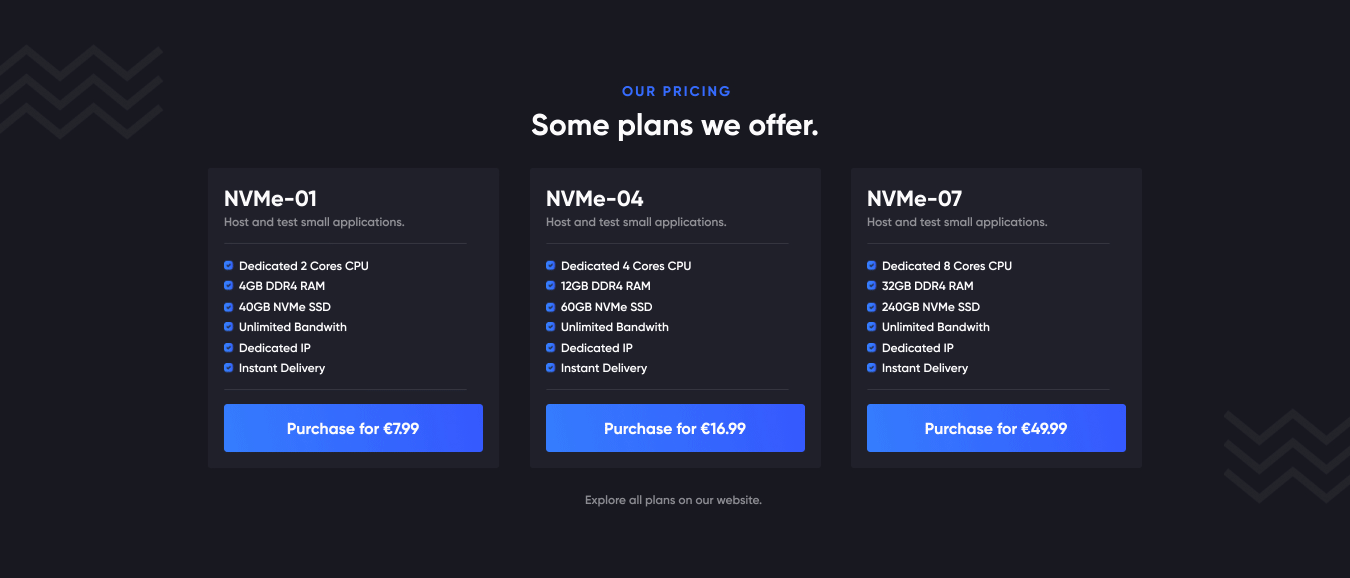
Task: Click checkmark icon beside 4GB DDR4 RAM
Action: pos(229,286)
